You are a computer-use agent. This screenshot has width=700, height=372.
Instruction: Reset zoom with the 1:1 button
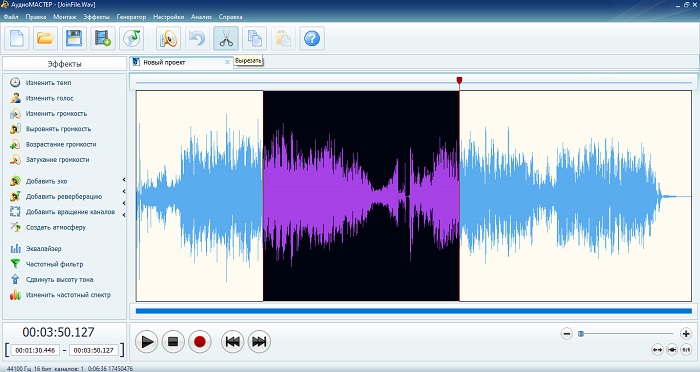pyautogui.click(x=686, y=350)
